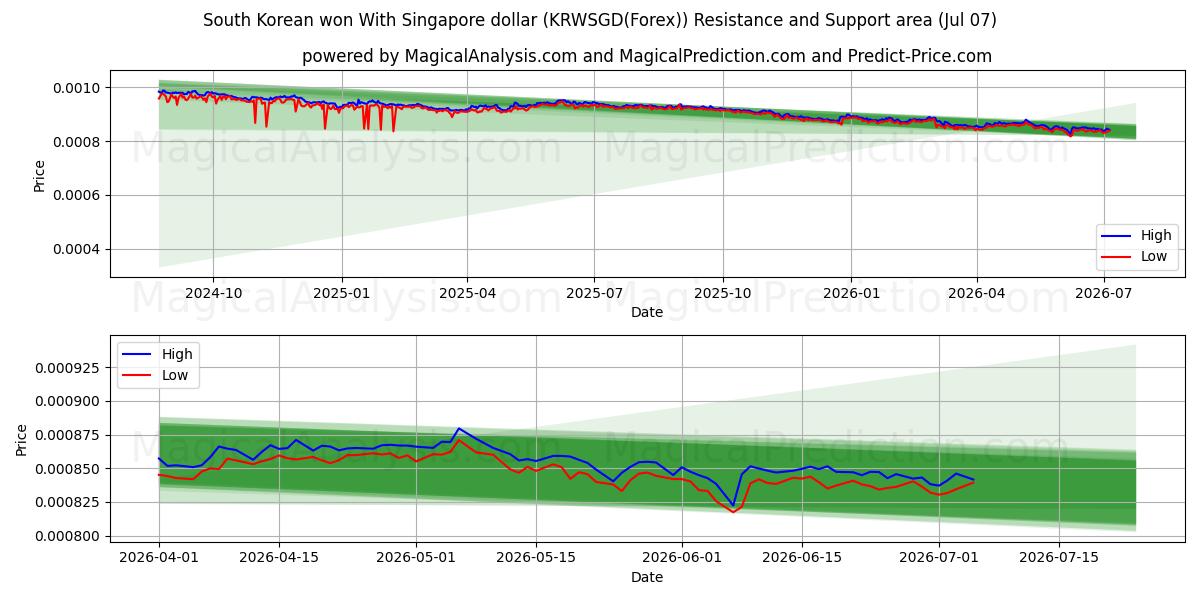This screenshot has width=1200, height=600.
Task: Click the 2025-01 x-axis tick label
Action: pyautogui.click(x=342, y=294)
